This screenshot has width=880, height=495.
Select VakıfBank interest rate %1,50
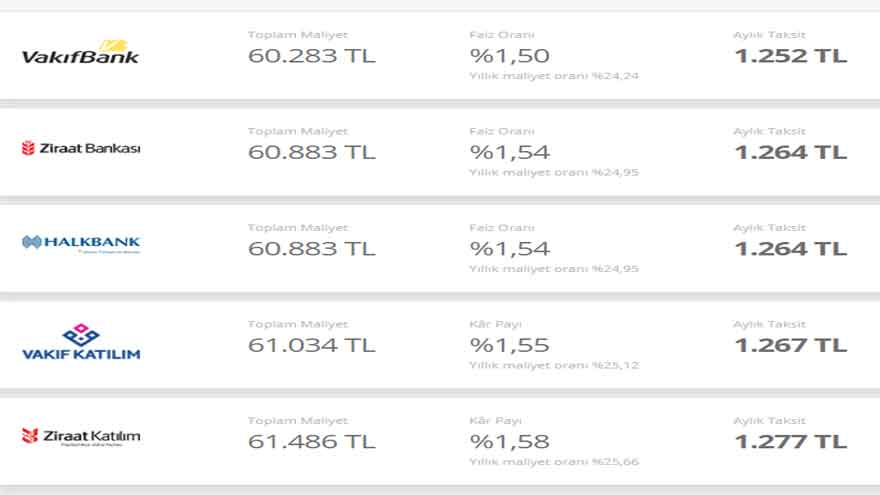pyautogui.click(x=510, y=56)
